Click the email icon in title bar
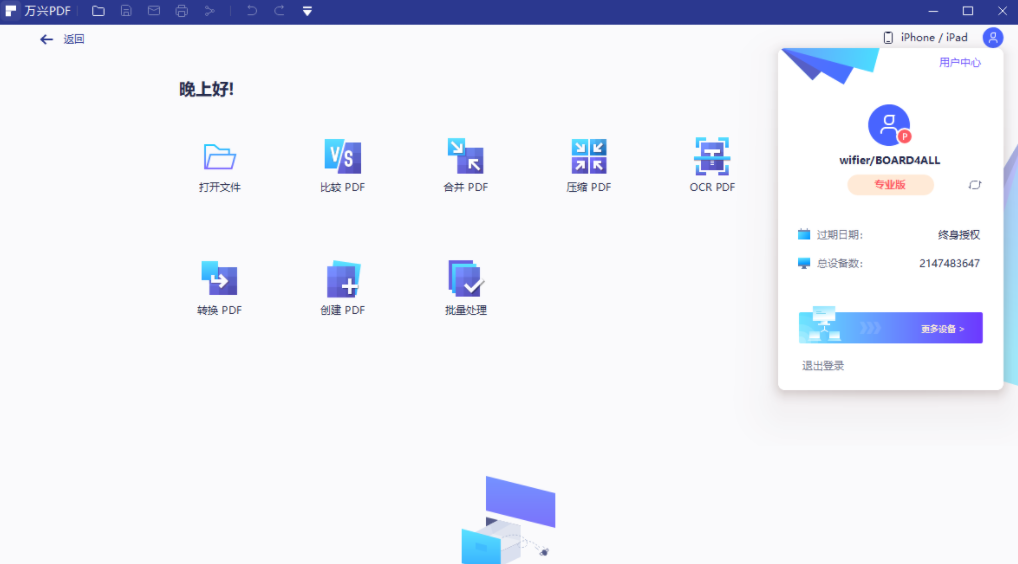Image resolution: width=1018 pixels, height=564 pixels. 154,11
